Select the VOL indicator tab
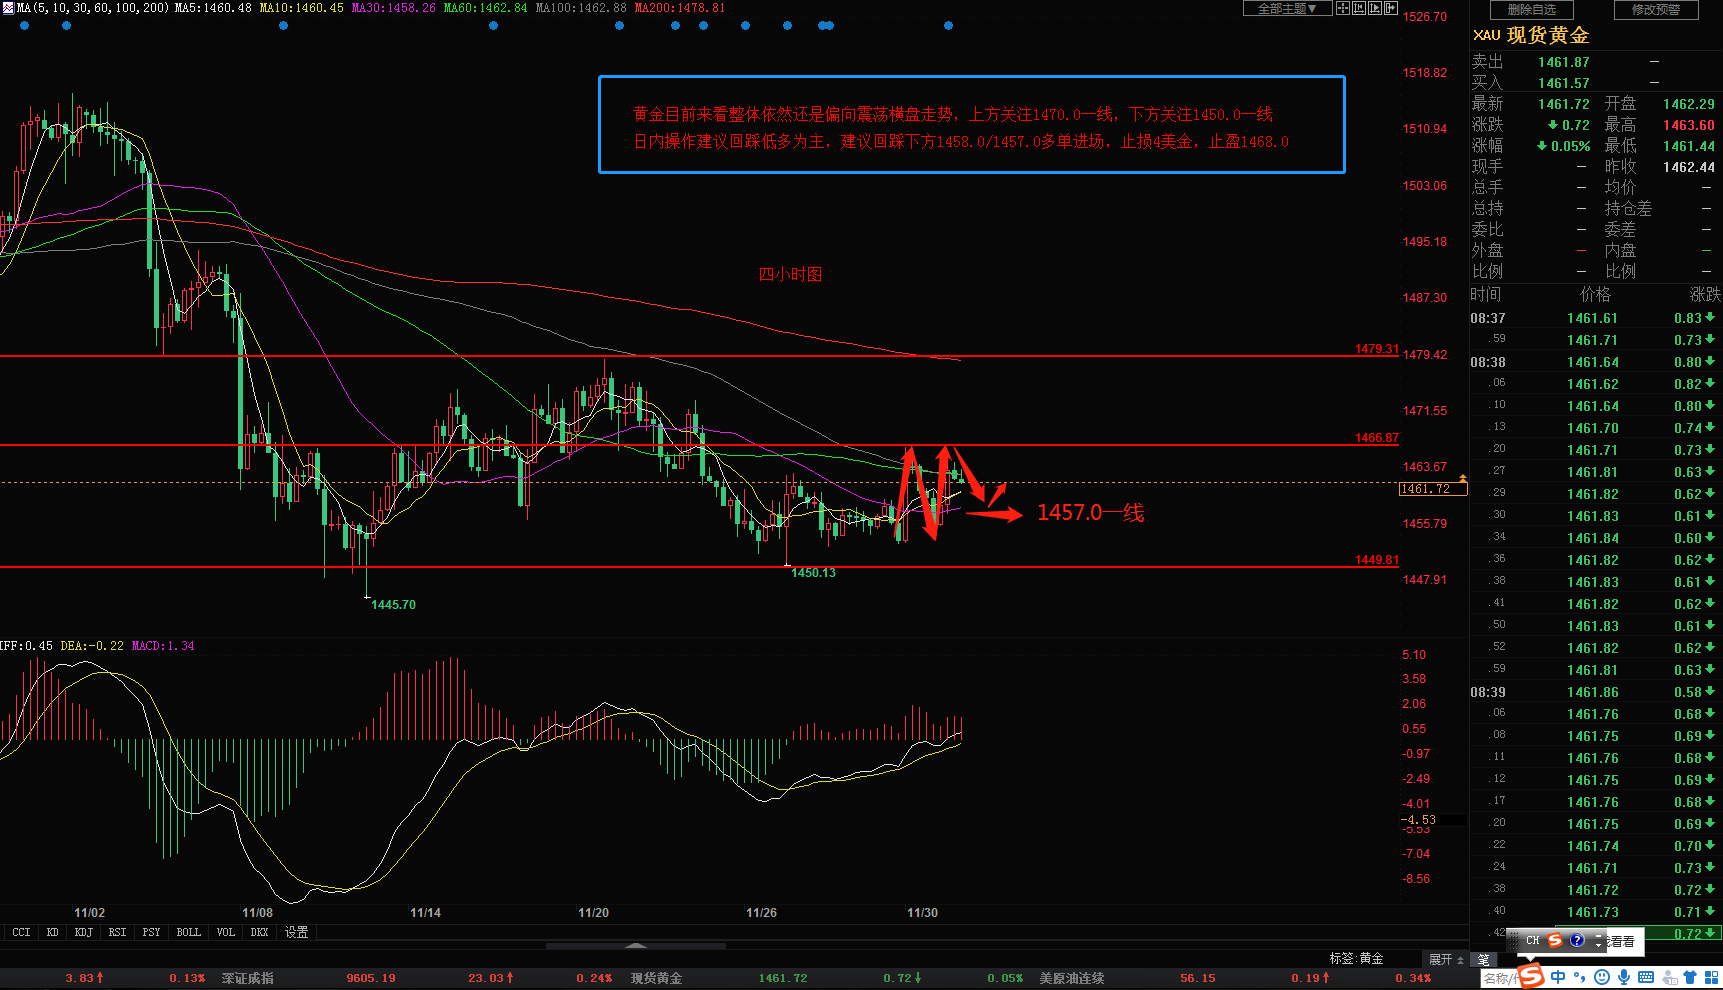This screenshot has height=990, width=1723. [226, 932]
